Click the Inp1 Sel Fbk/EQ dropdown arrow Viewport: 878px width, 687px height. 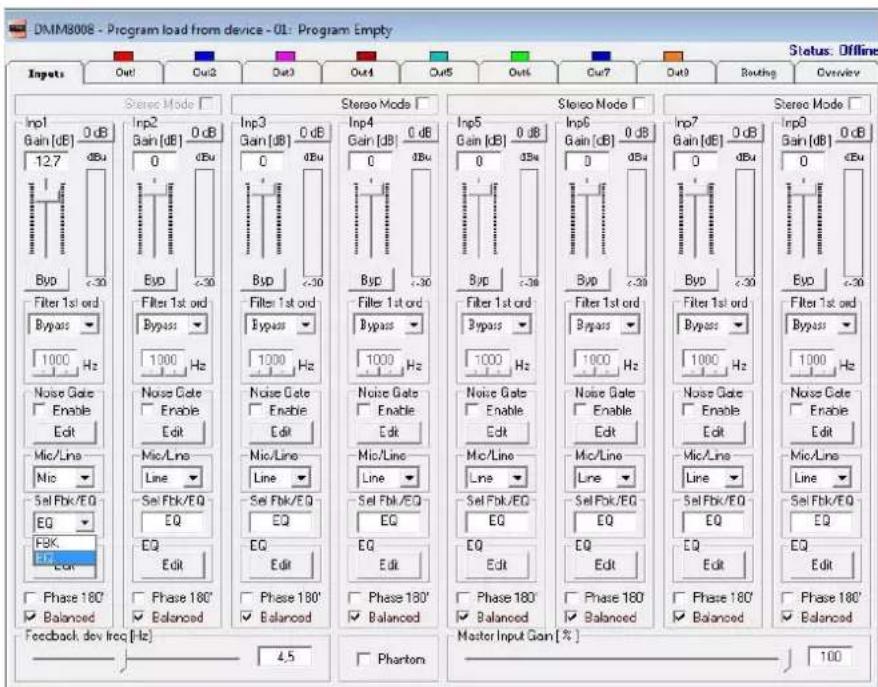[85, 522]
